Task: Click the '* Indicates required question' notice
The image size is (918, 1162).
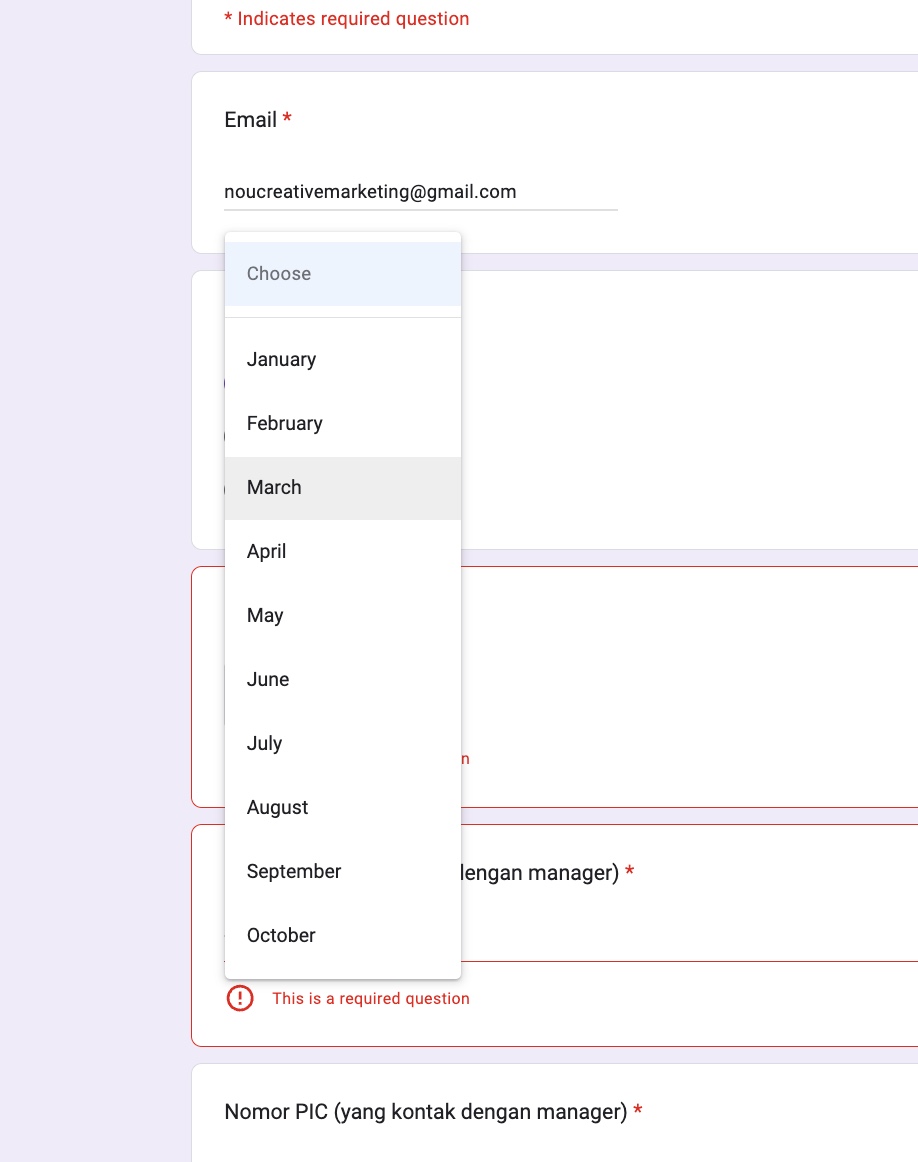Action: click(x=346, y=19)
